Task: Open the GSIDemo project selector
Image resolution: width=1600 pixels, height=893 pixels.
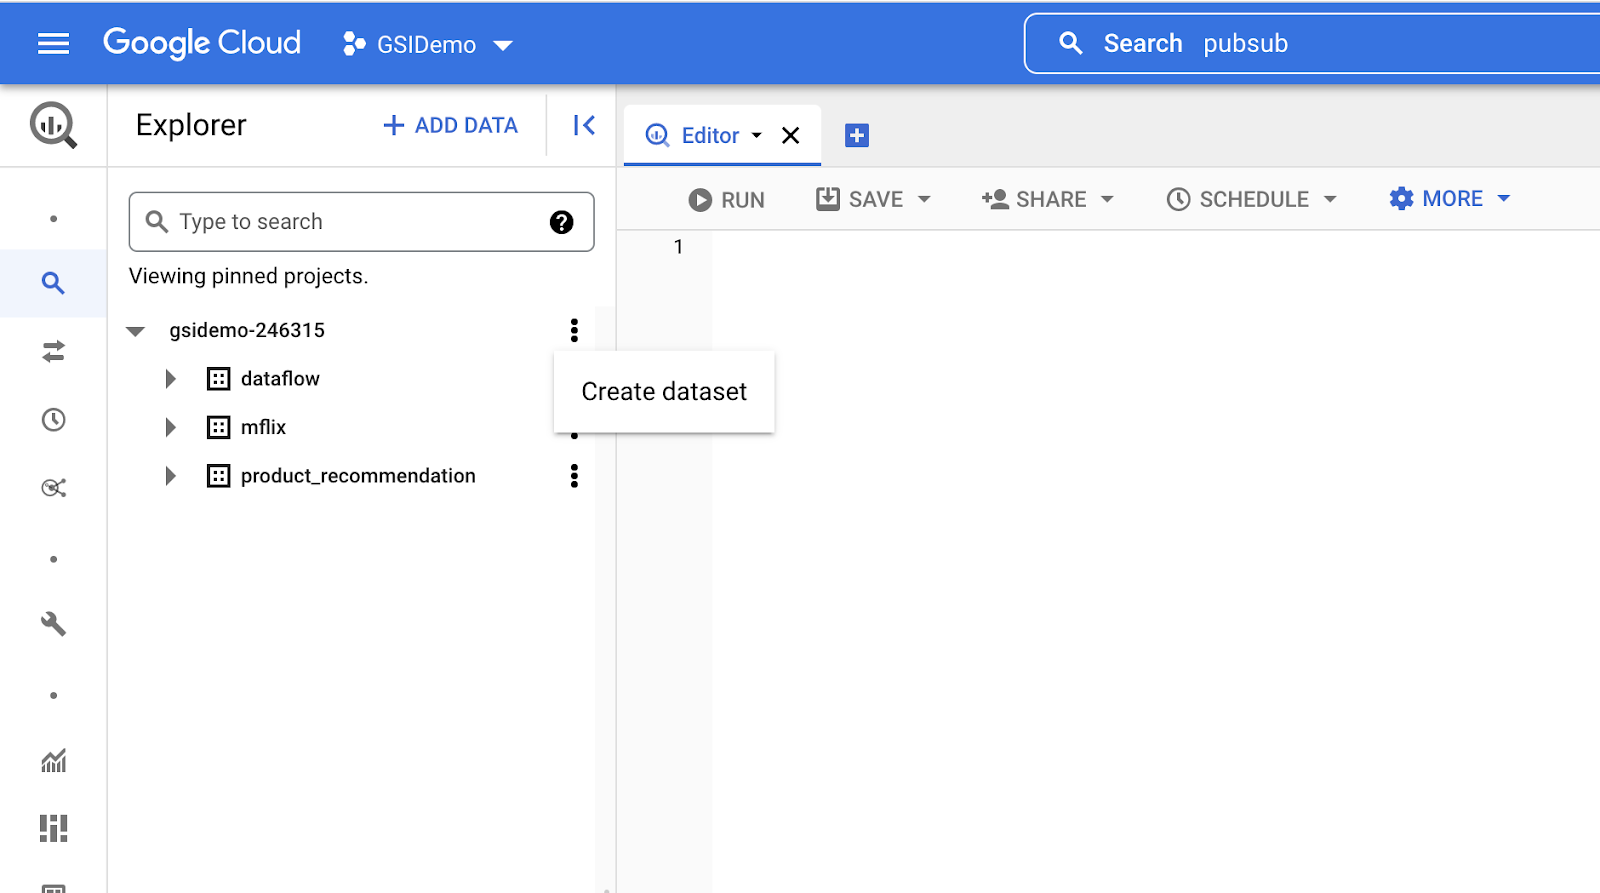Action: click(x=427, y=44)
